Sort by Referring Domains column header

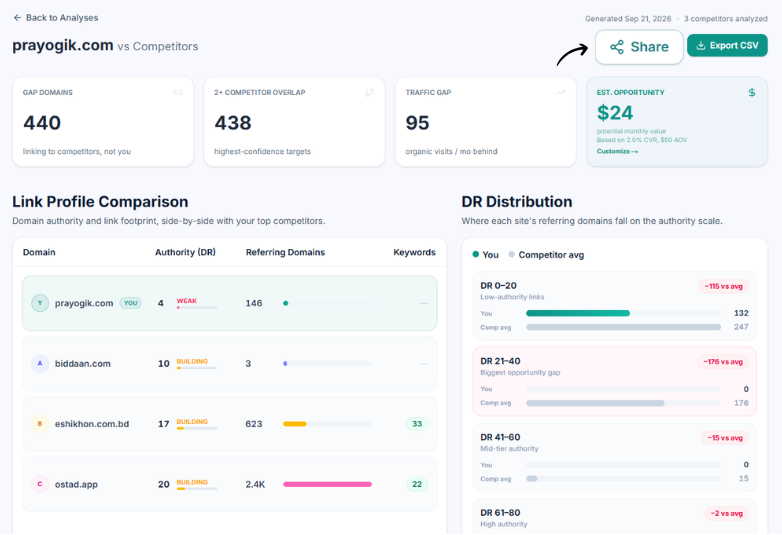285,252
